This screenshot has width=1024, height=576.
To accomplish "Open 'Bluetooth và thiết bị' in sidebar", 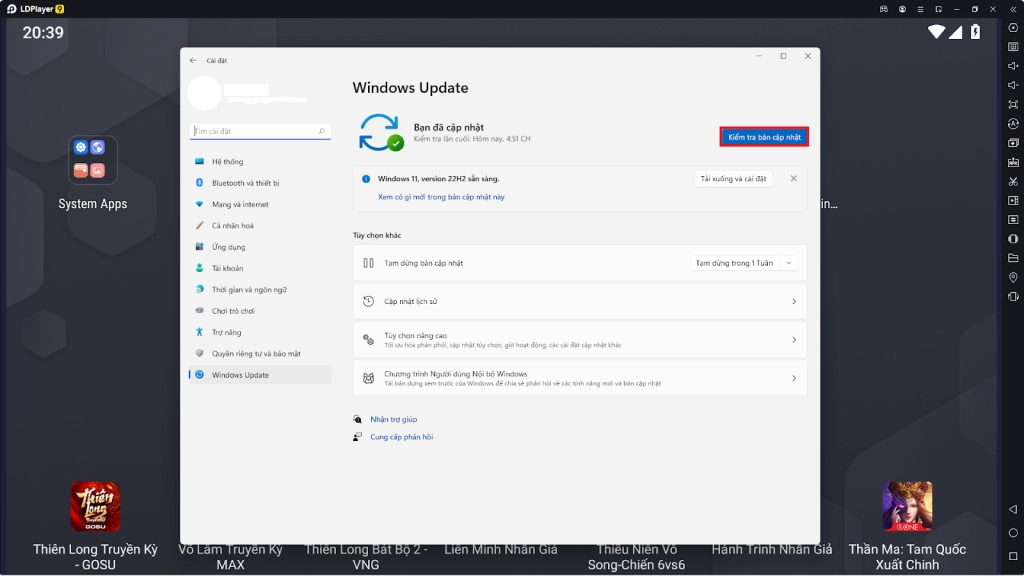I will point(260,183).
